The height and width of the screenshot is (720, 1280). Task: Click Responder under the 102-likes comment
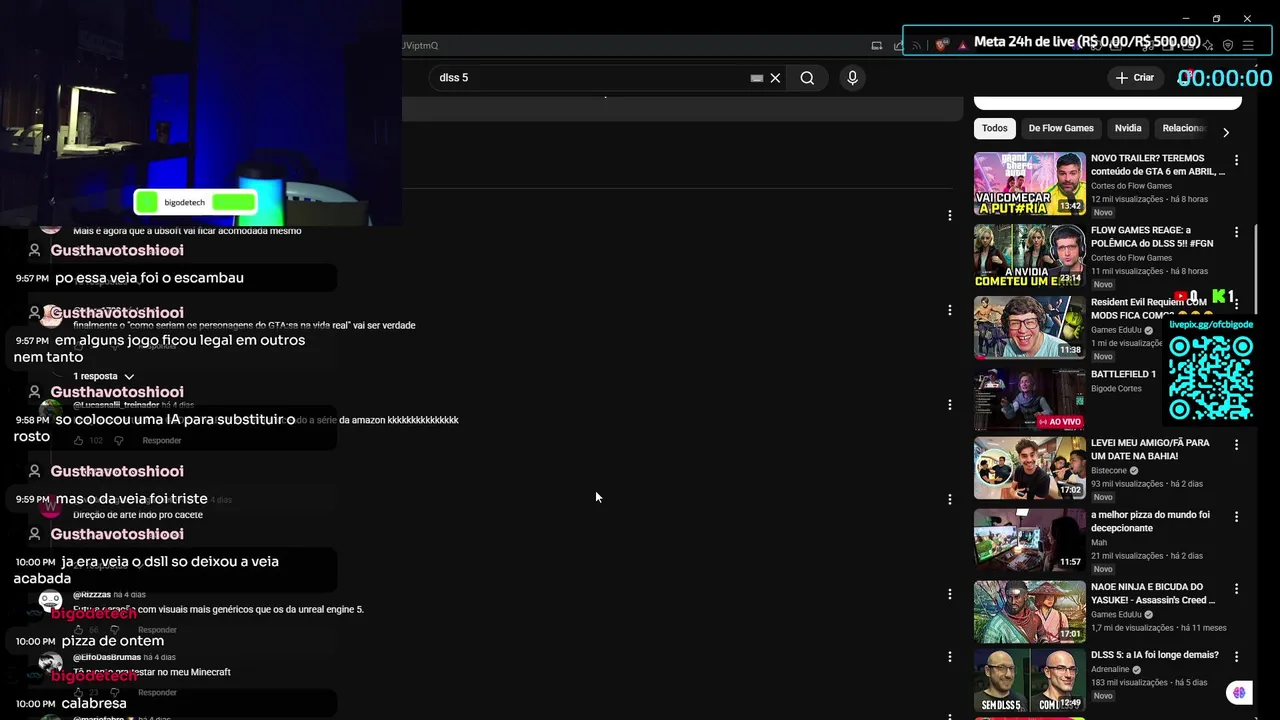(x=161, y=441)
